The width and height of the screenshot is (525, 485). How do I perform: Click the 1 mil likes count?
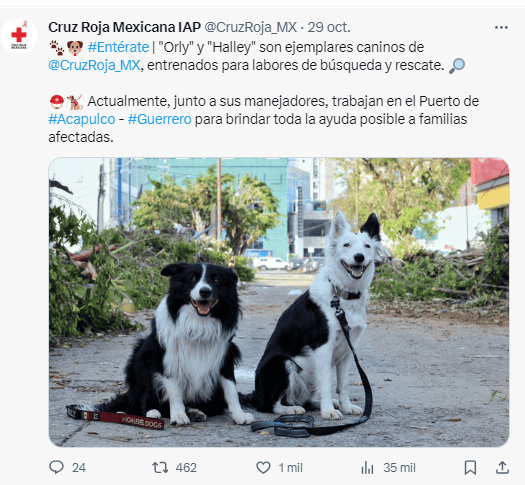(x=291, y=468)
